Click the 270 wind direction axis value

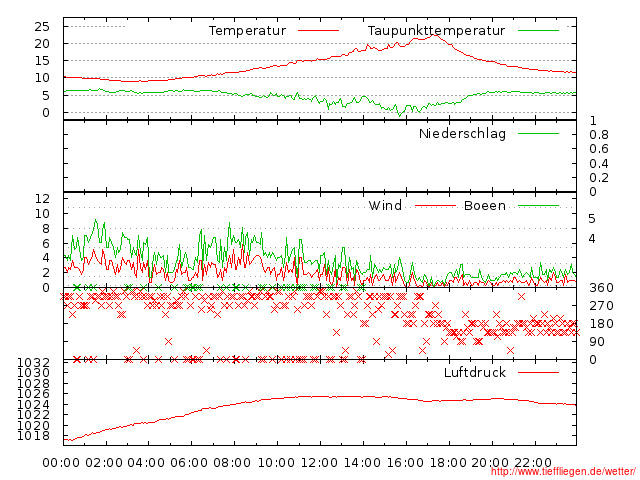[x=601, y=306]
